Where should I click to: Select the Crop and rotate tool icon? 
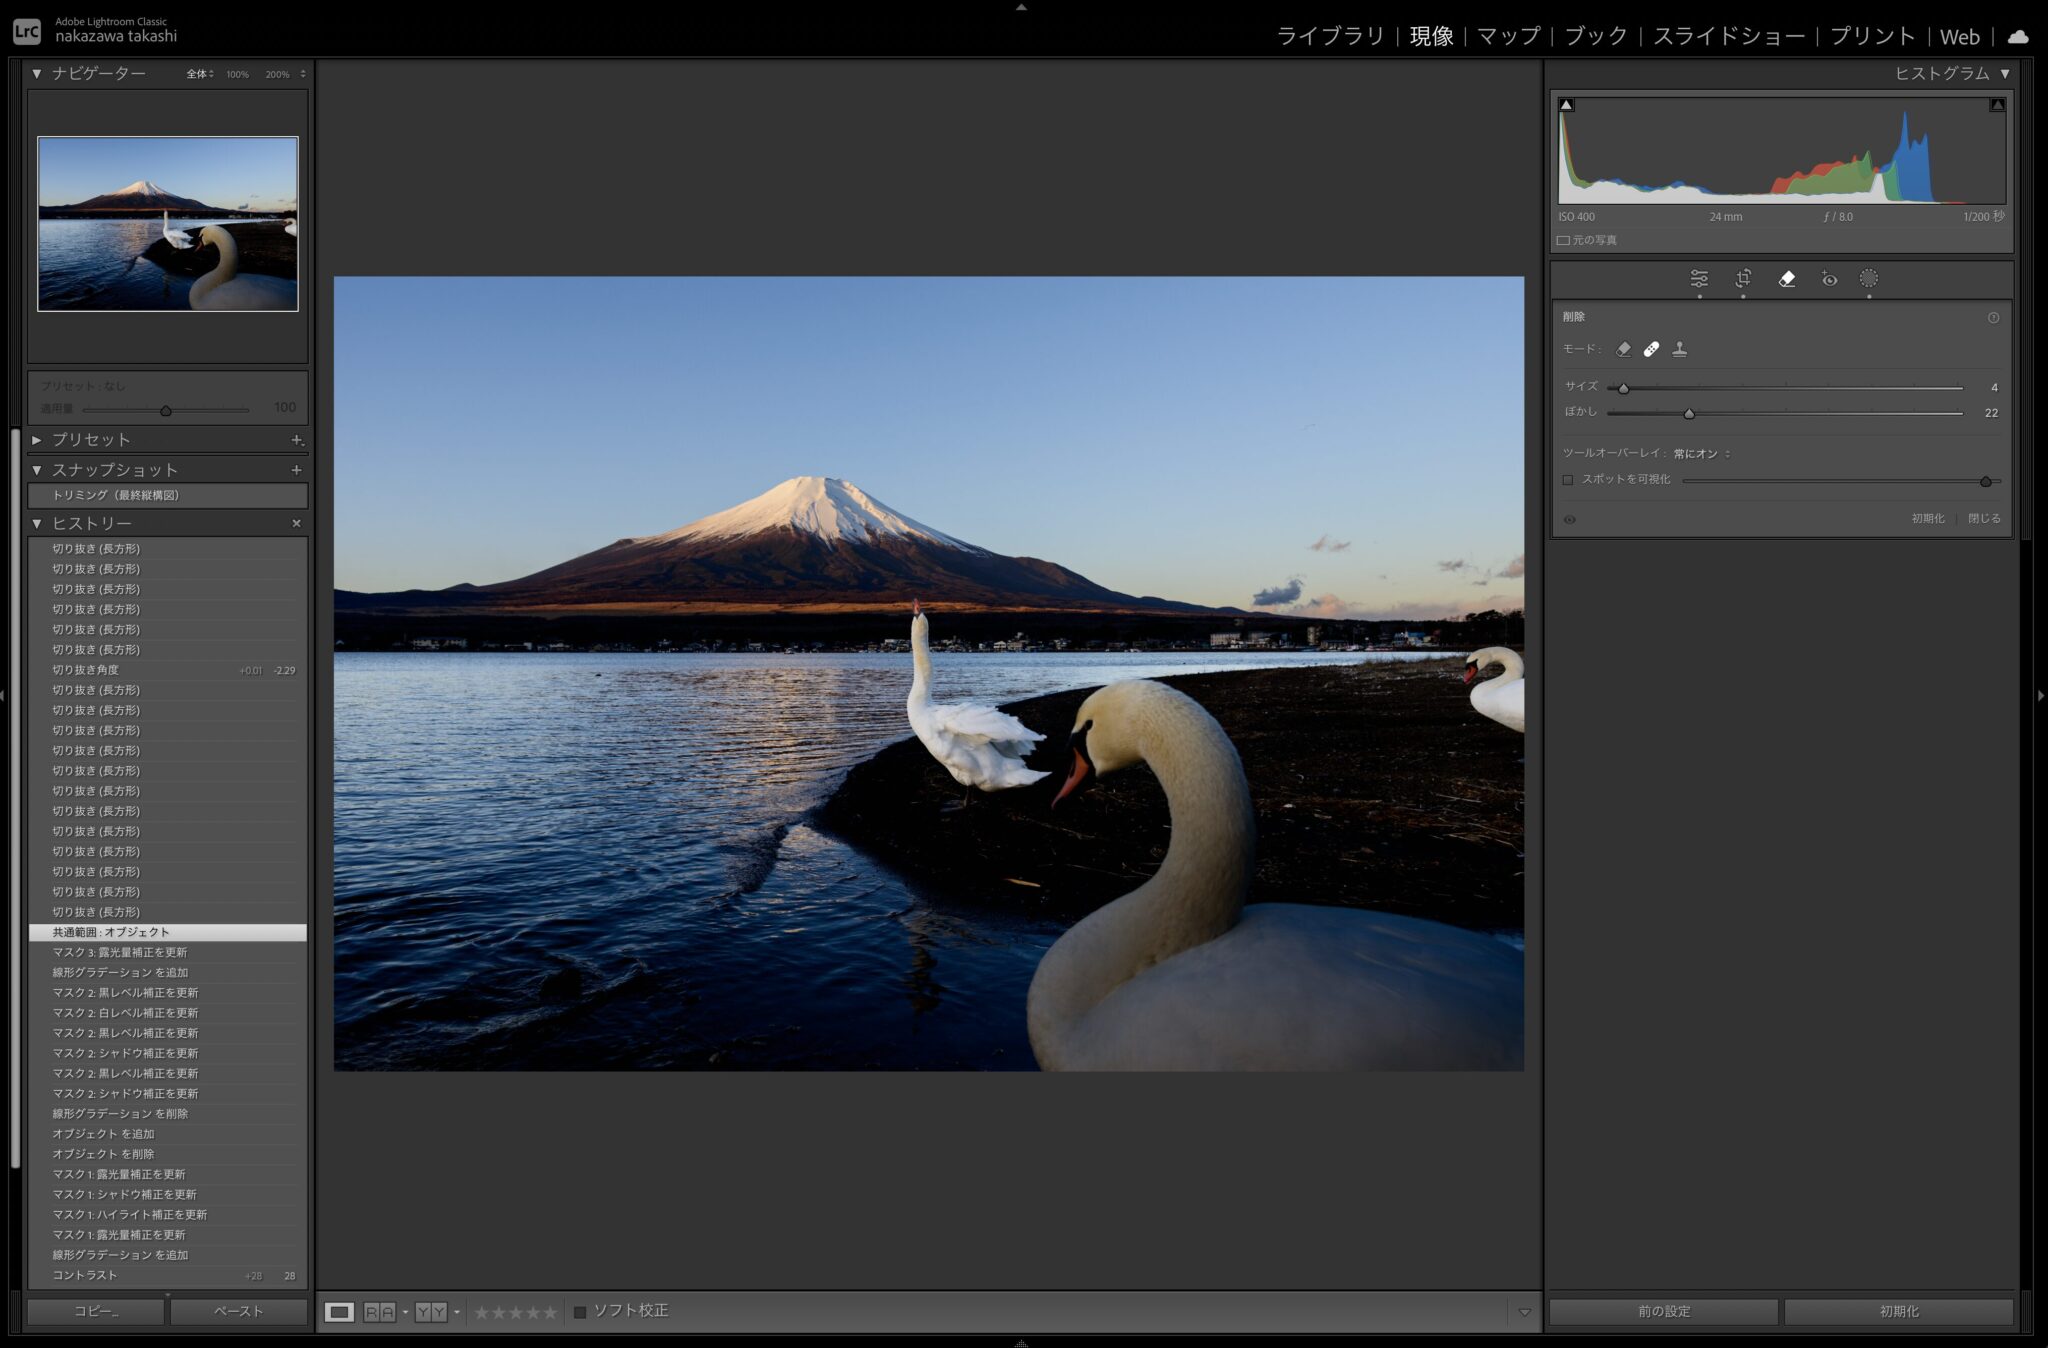tap(1743, 279)
